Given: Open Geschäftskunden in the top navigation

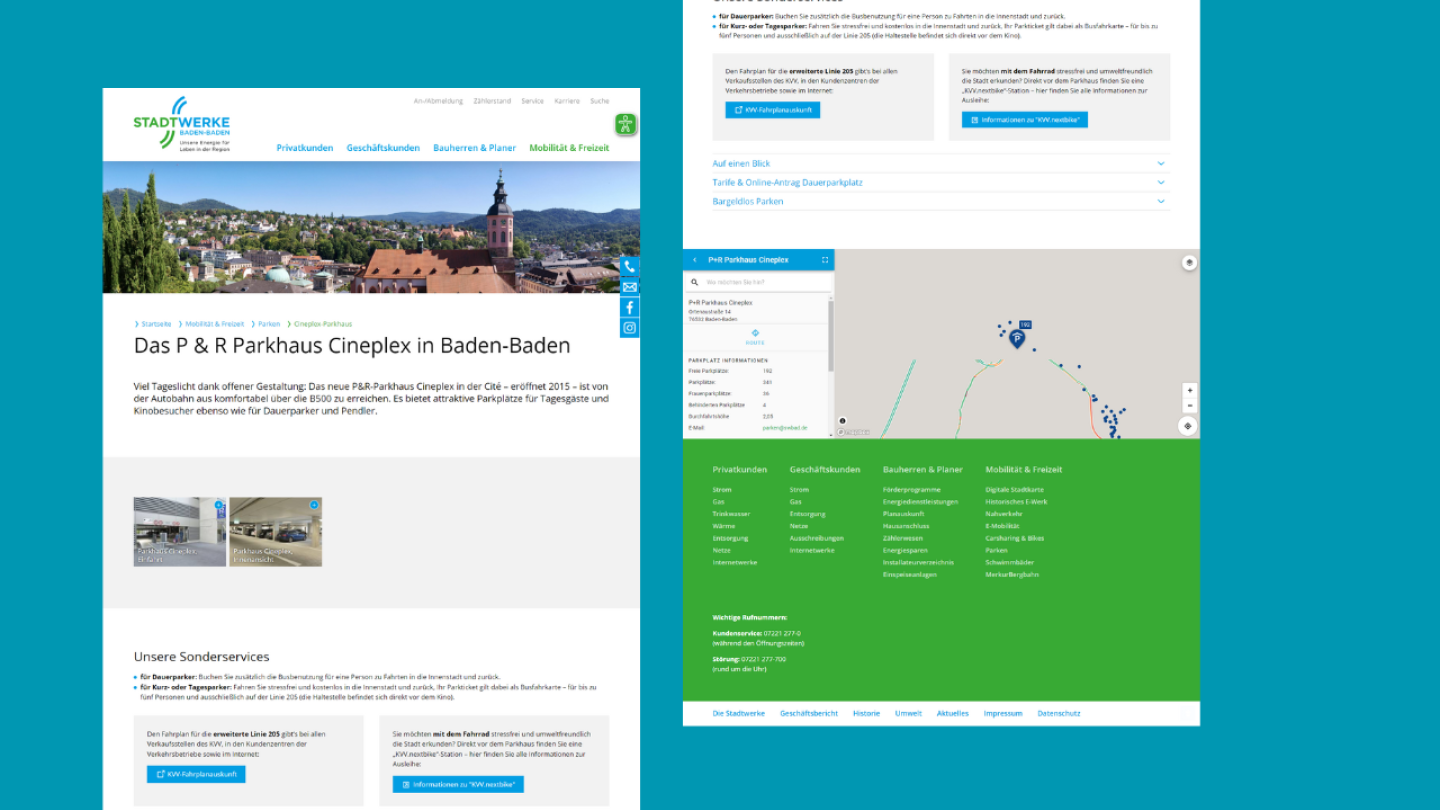Looking at the screenshot, I should click(x=383, y=148).
